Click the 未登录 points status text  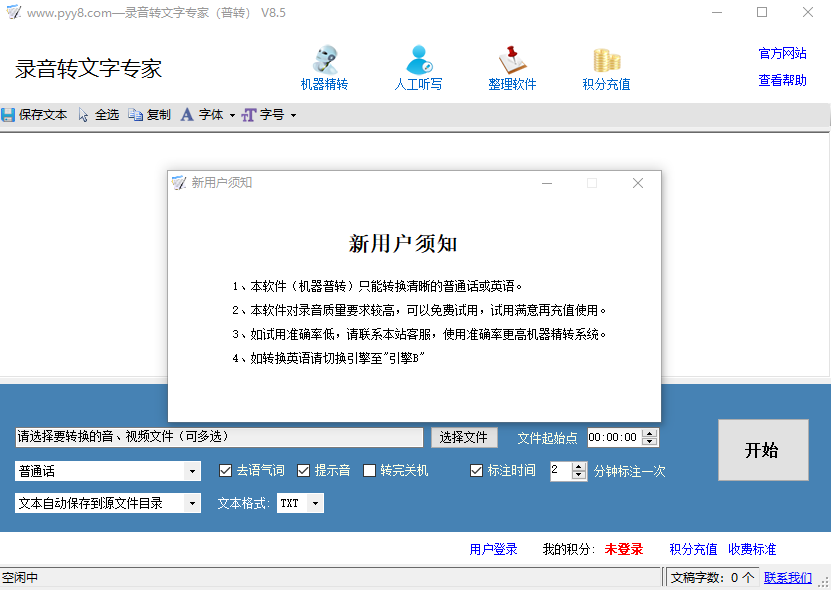pos(624,549)
